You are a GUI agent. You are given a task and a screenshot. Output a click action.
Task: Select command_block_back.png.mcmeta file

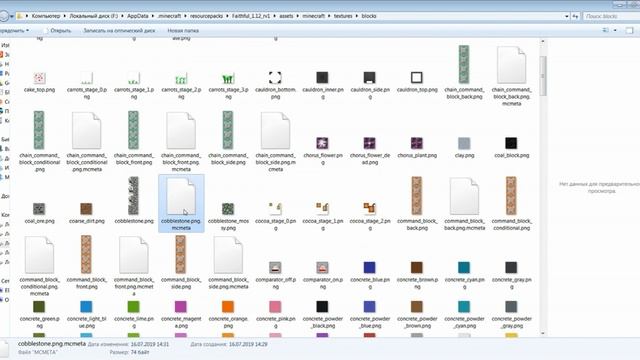tap(464, 196)
